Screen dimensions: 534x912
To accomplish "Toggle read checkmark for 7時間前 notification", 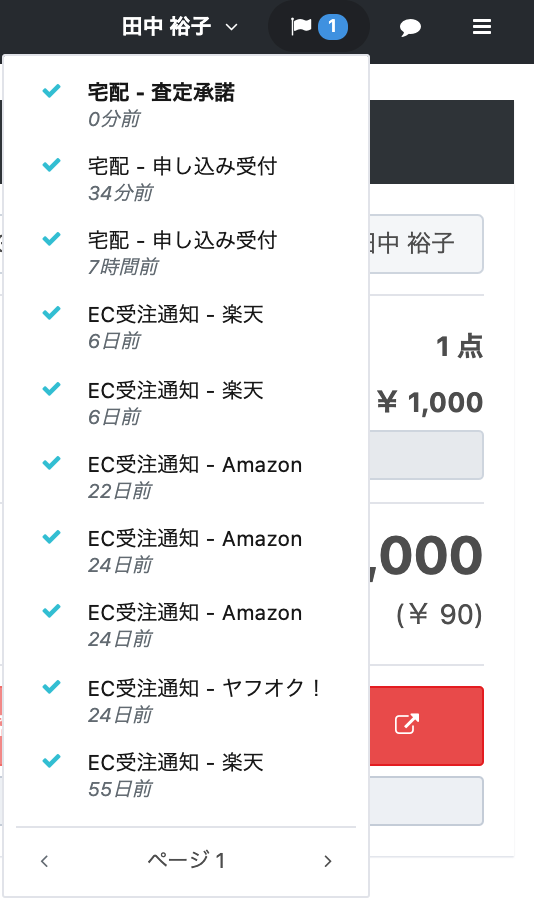I will pos(51,238).
